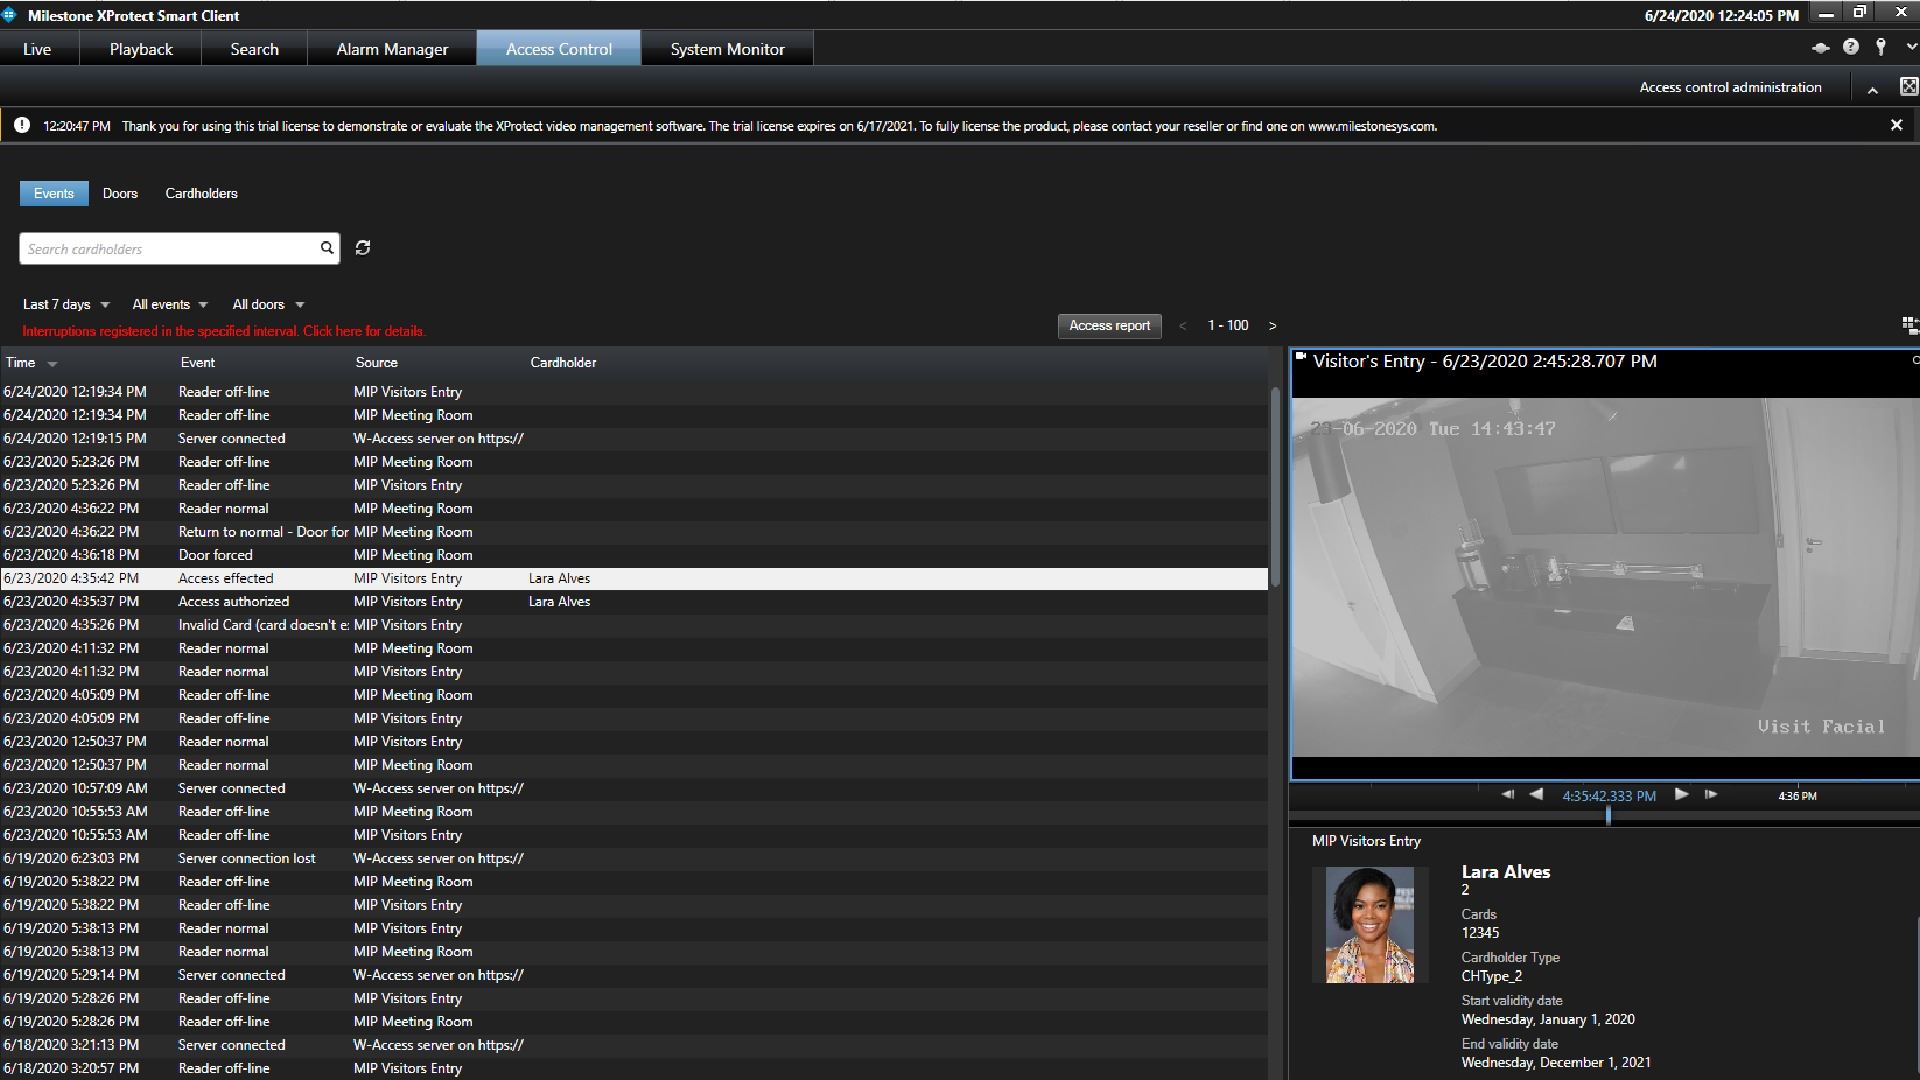Viewport: 1920px width, 1080px height.
Task: Open the Live tab
Action: pos(37,49)
